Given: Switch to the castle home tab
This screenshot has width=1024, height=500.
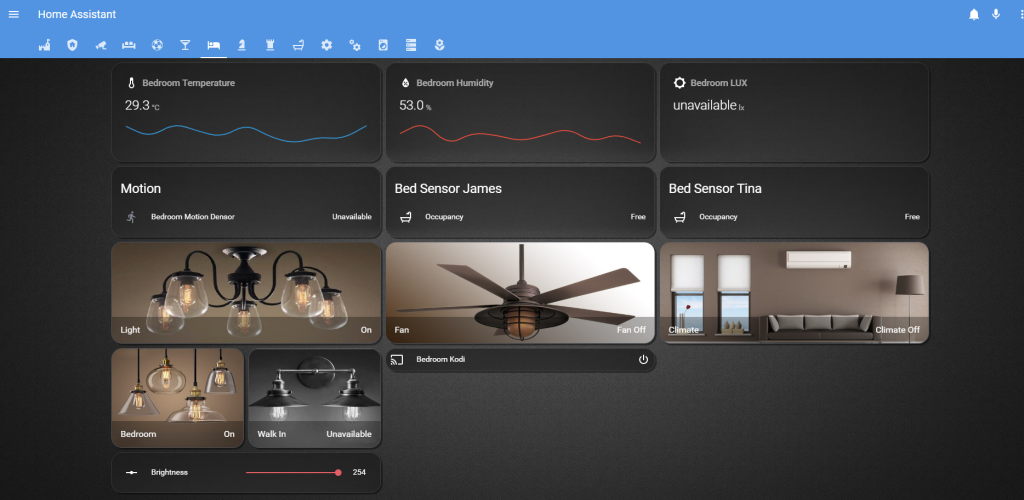Looking at the screenshot, I should [x=44, y=45].
